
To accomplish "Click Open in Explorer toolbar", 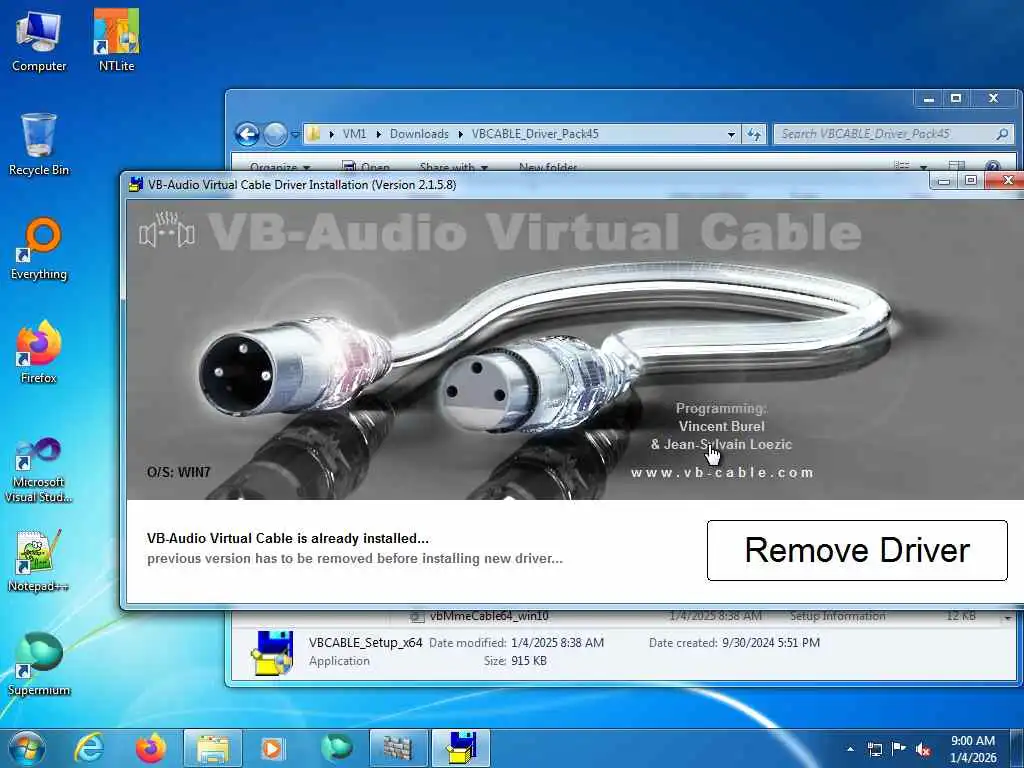I will [x=366, y=167].
